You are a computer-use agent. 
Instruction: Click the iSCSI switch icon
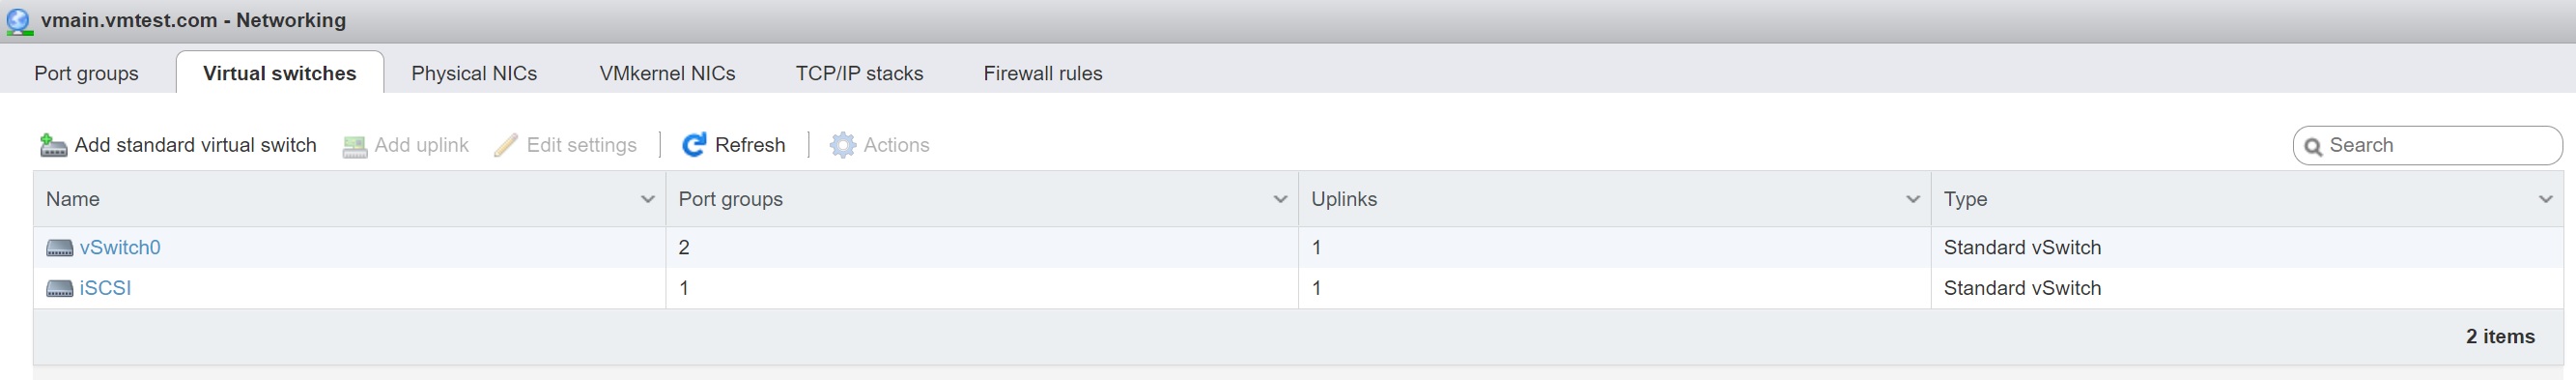coord(60,289)
